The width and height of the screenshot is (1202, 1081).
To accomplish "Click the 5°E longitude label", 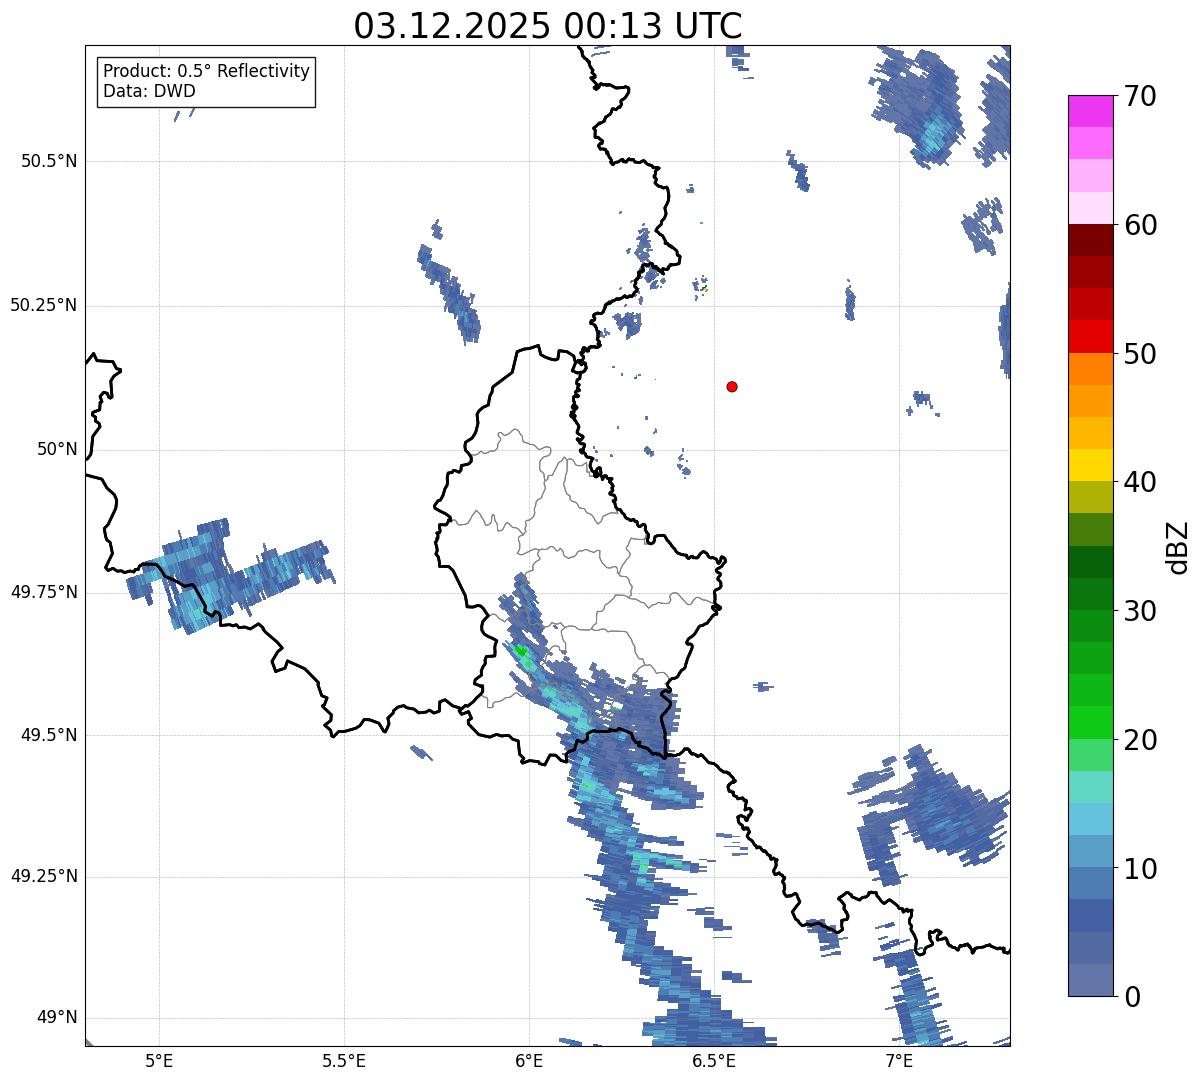I will click(x=159, y=1061).
